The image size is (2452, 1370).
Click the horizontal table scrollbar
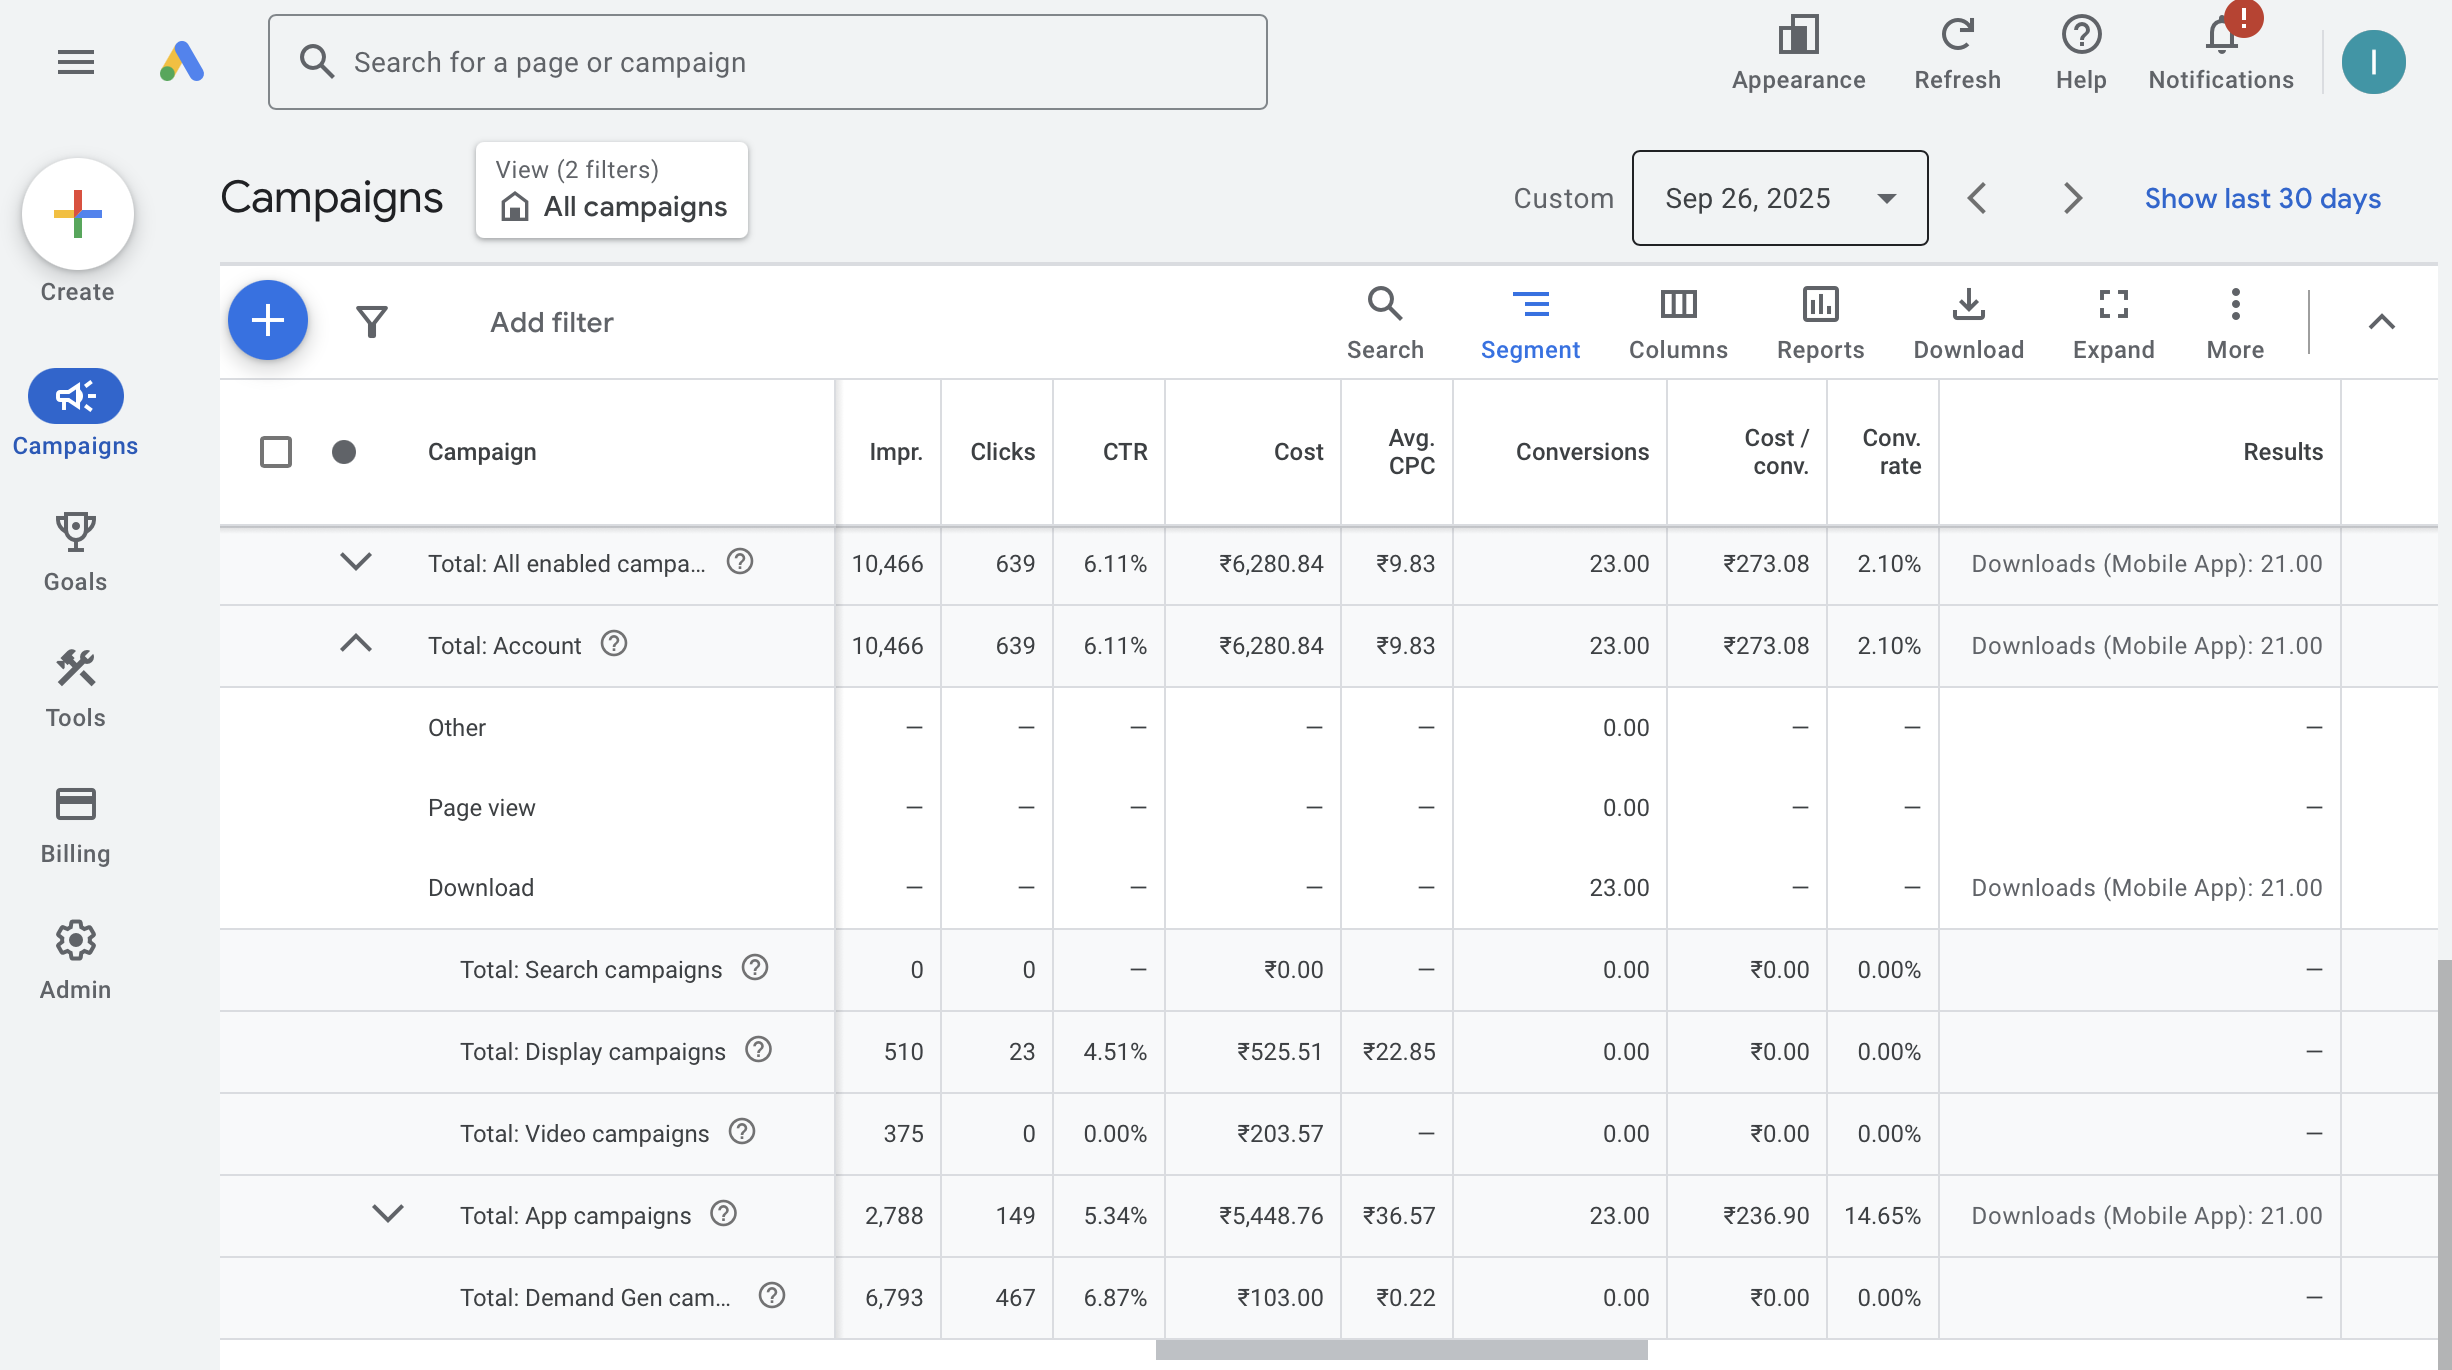tap(1400, 1350)
